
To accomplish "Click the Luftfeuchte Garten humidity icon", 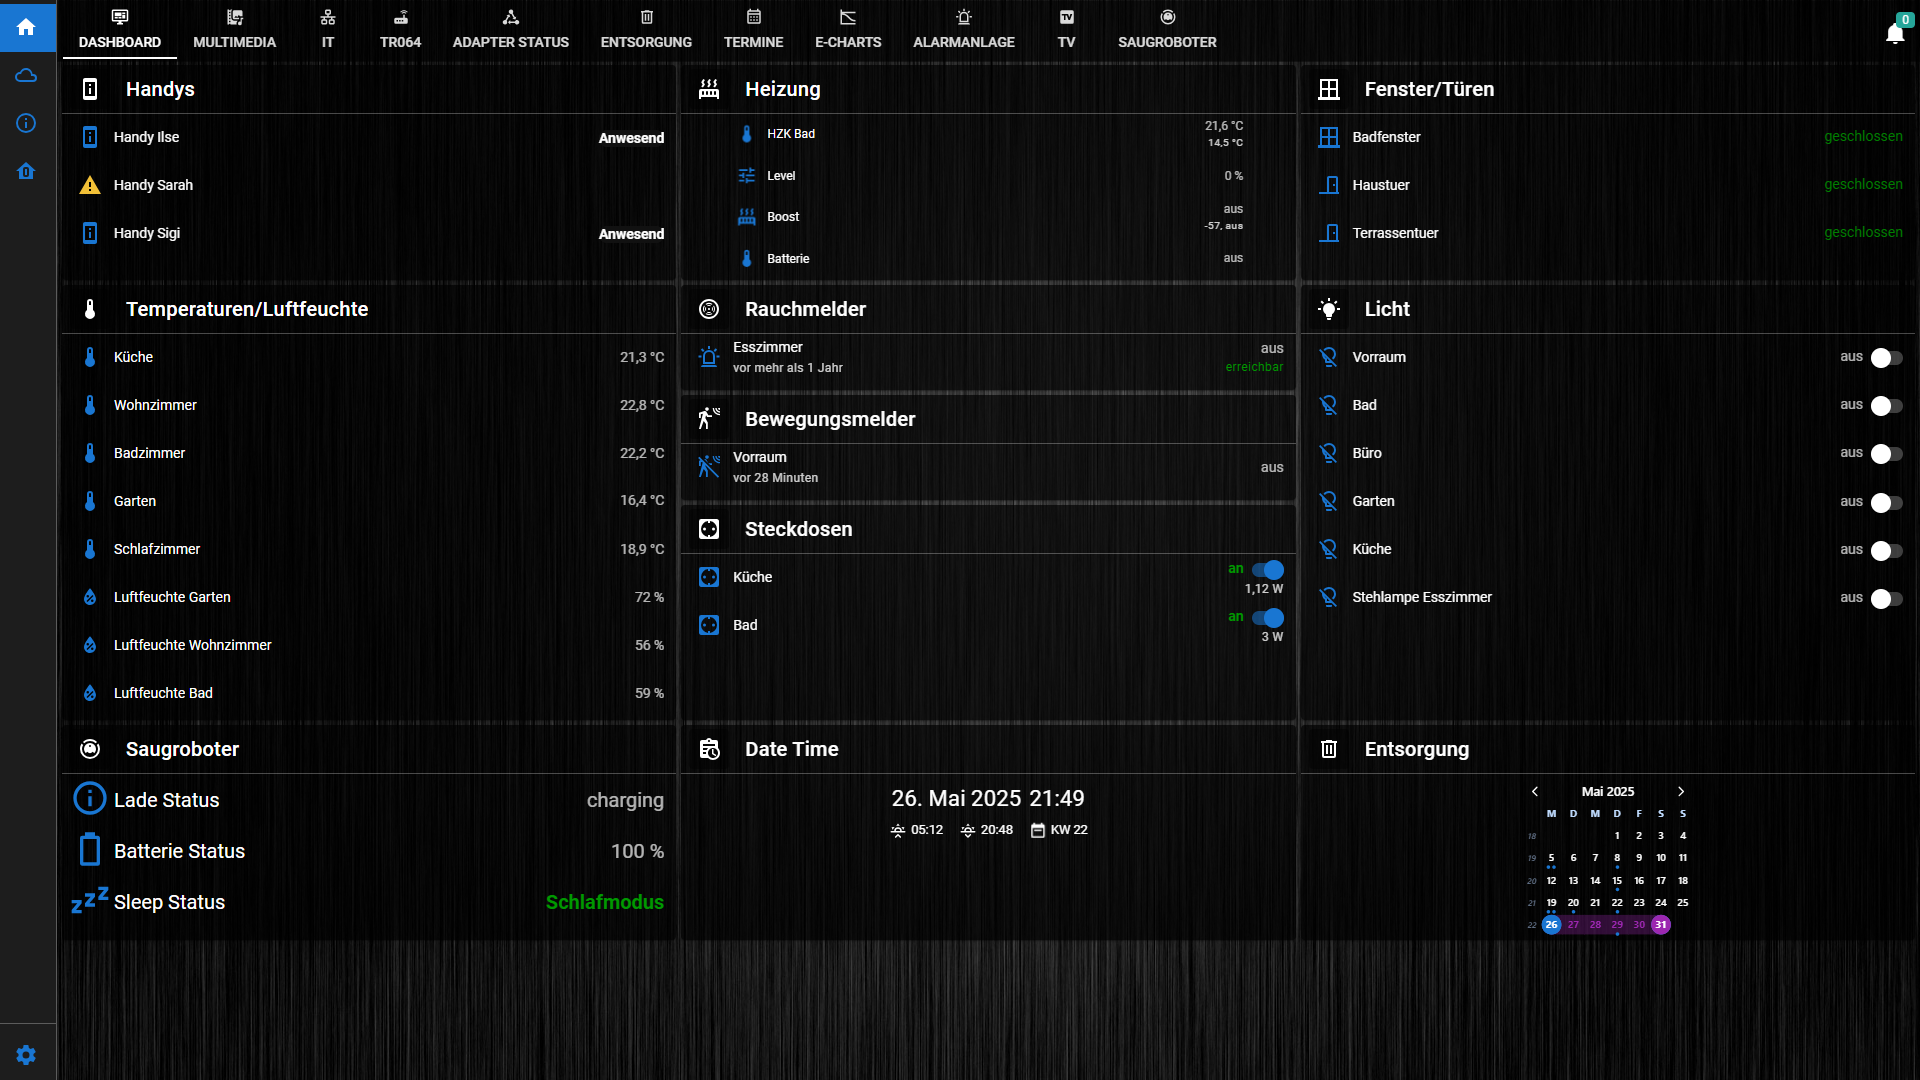I will 90,597.
